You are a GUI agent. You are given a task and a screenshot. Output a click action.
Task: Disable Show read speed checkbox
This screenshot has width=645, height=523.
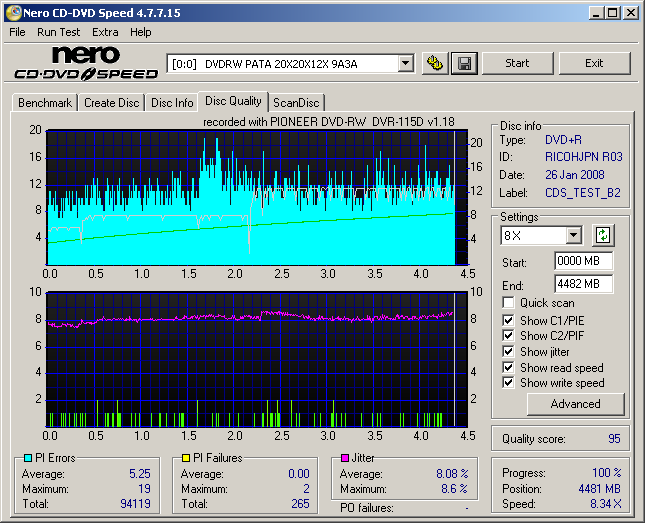pyautogui.click(x=508, y=367)
